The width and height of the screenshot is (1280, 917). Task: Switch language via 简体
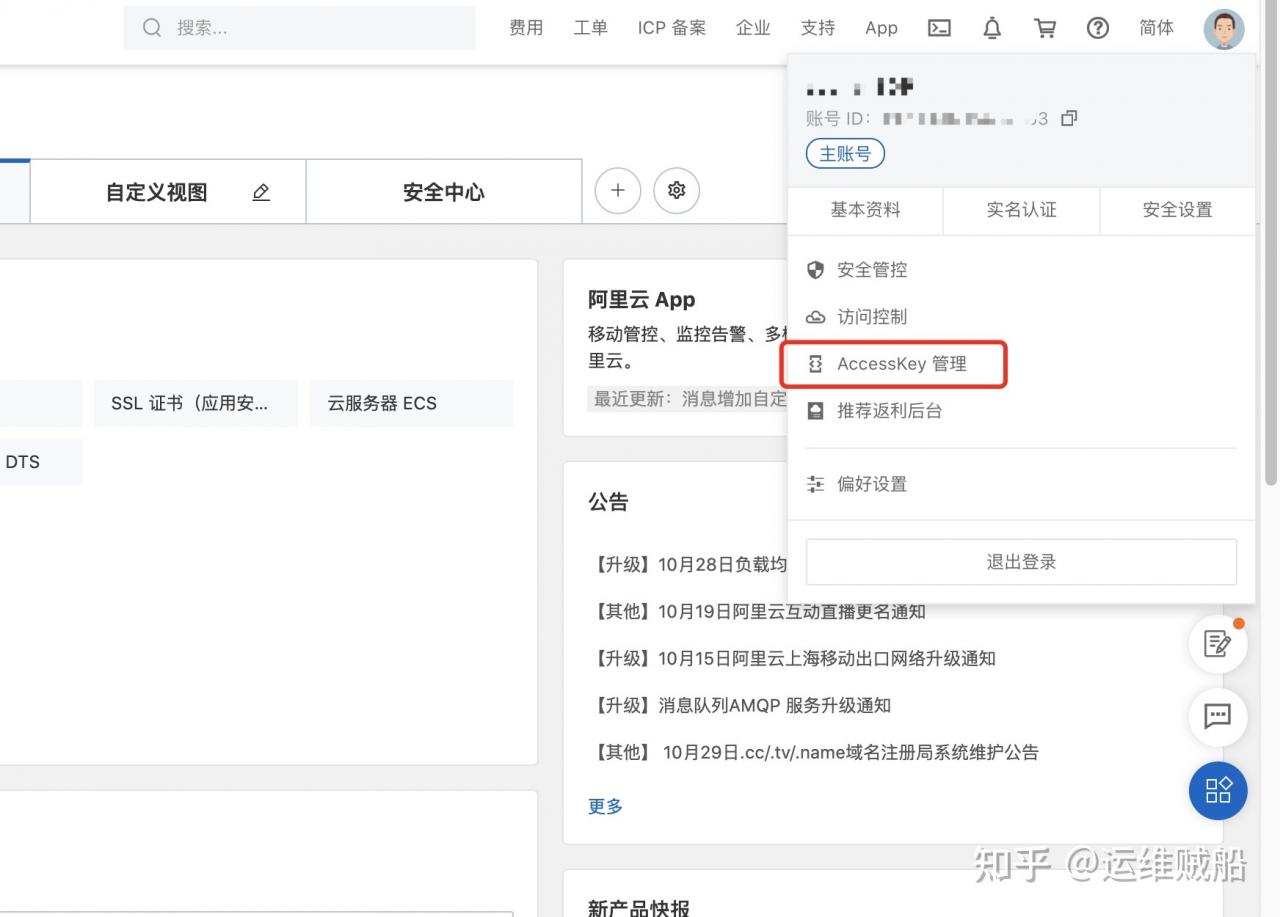click(x=1157, y=28)
